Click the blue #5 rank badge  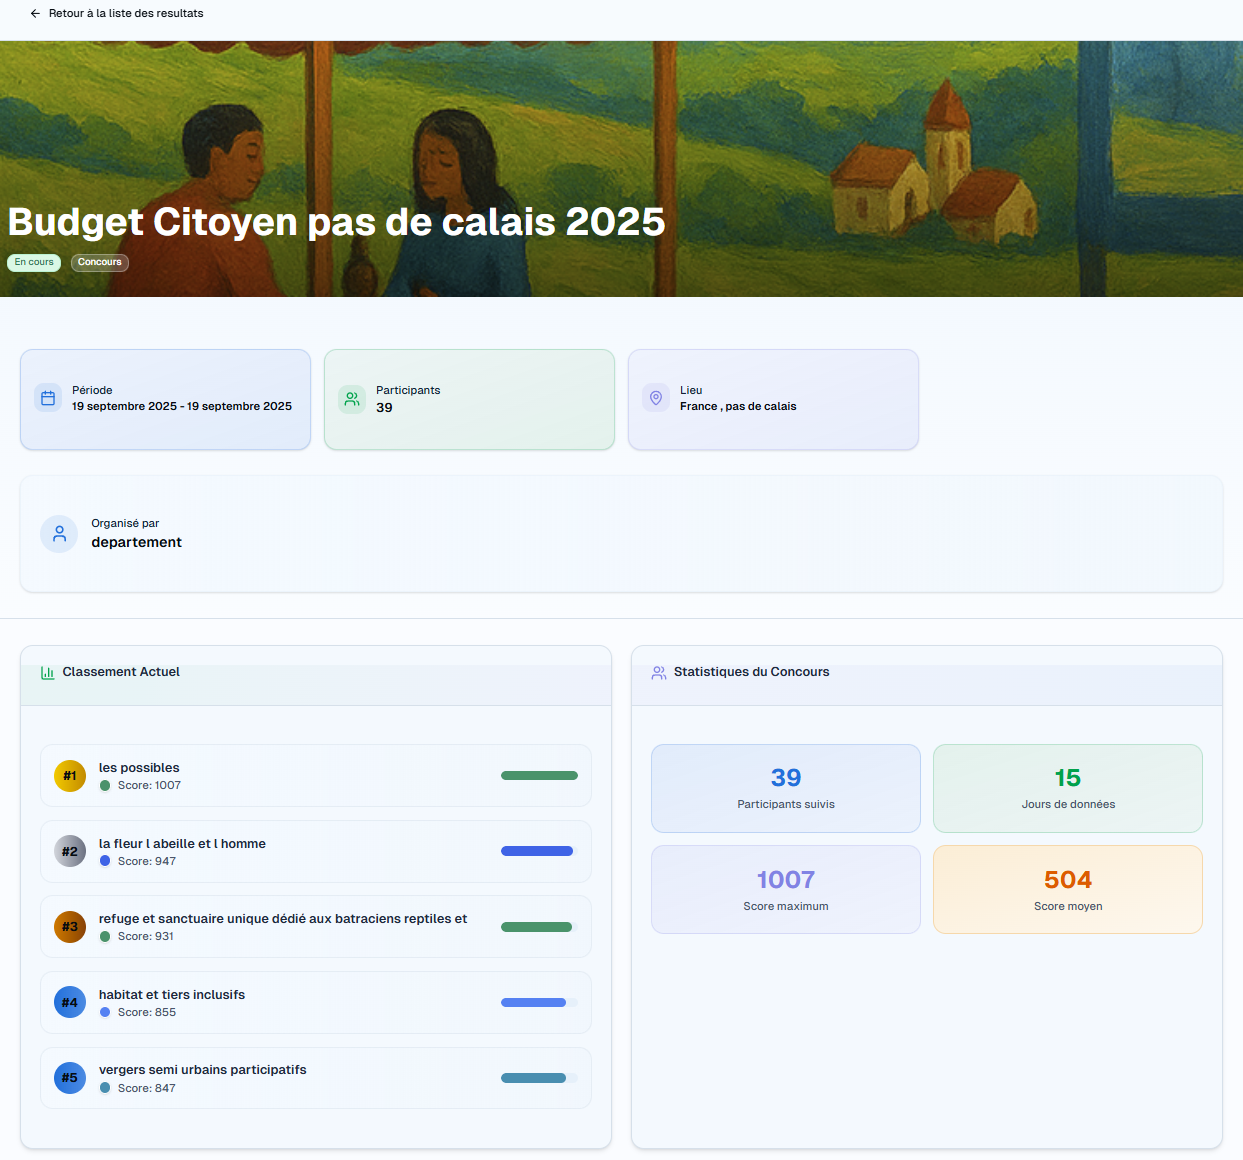[70, 1078]
